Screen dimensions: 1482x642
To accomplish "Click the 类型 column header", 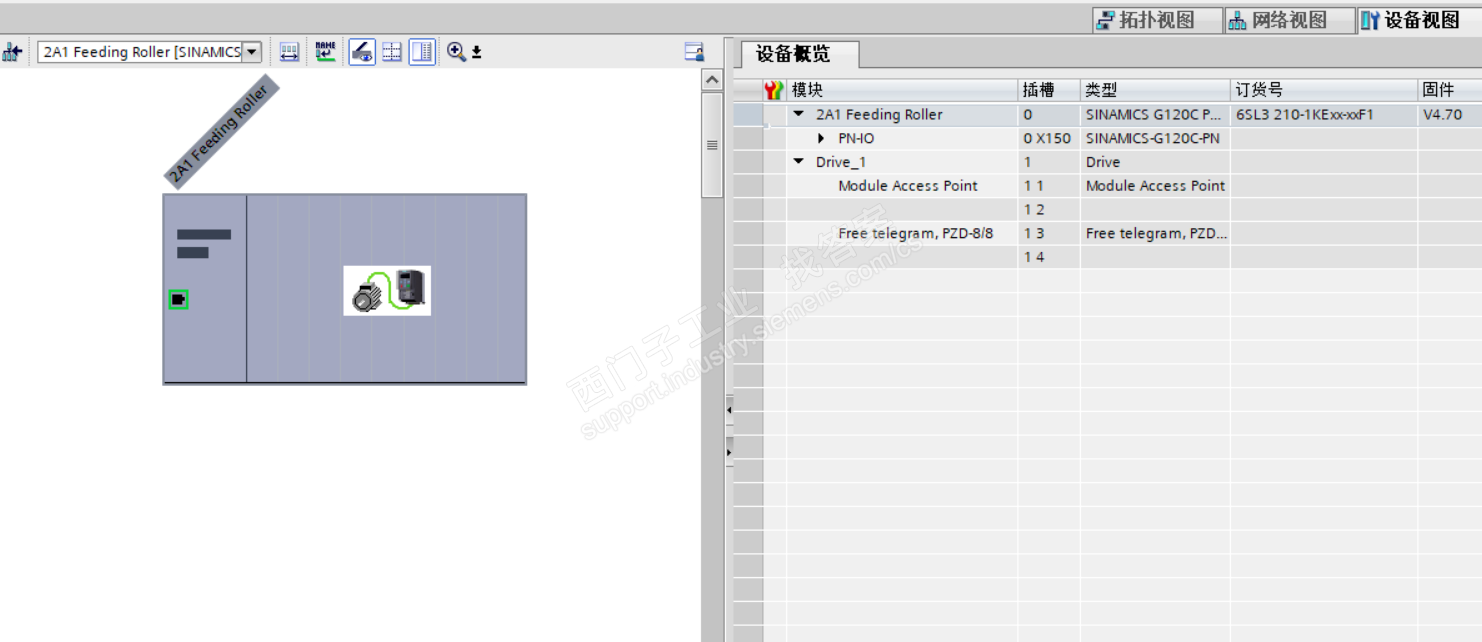I will tap(1155, 90).
